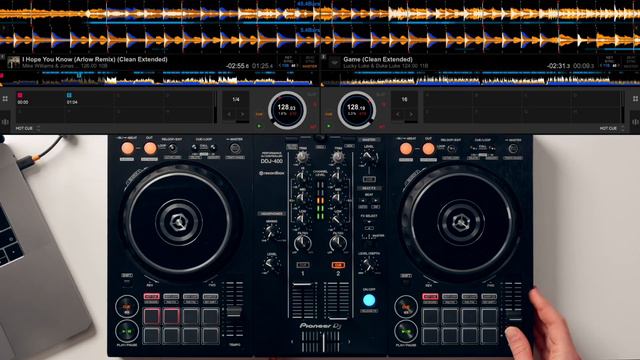Click deck 2 remaining time -02:31.3
This screenshot has width=640, height=360.
pos(559,66)
